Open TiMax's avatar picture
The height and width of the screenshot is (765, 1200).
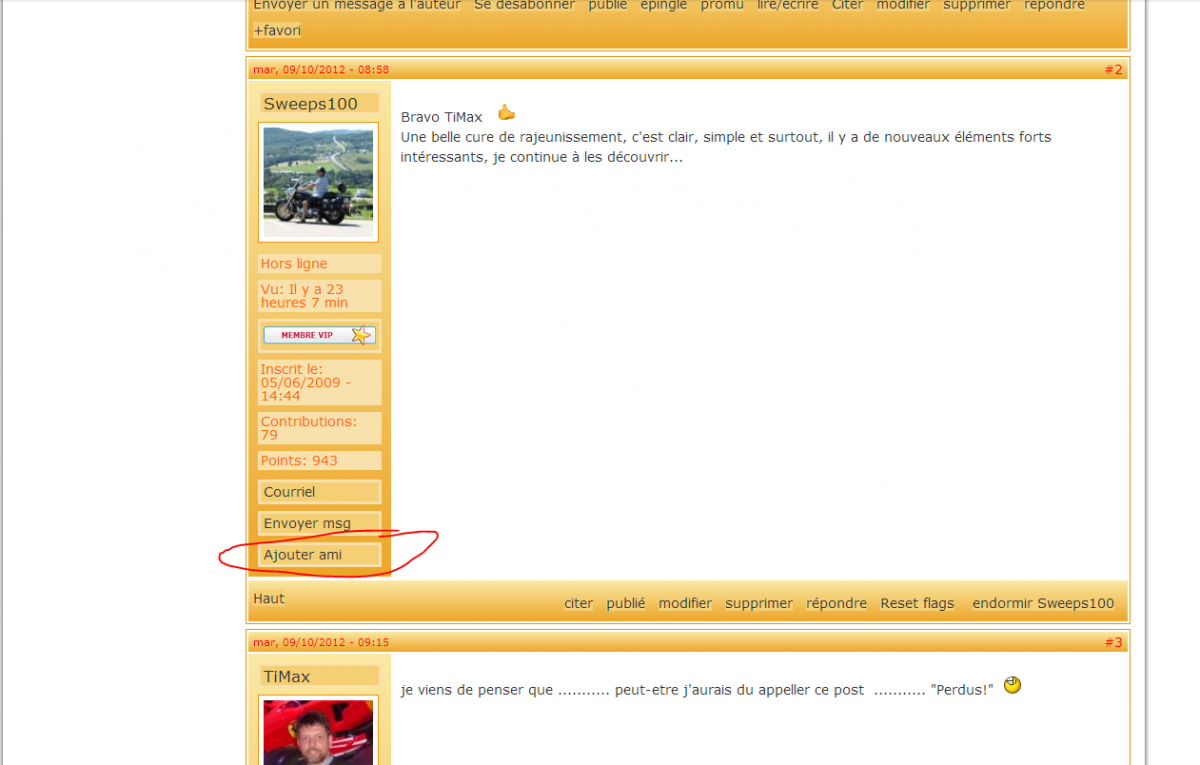click(x=318, y=732)
